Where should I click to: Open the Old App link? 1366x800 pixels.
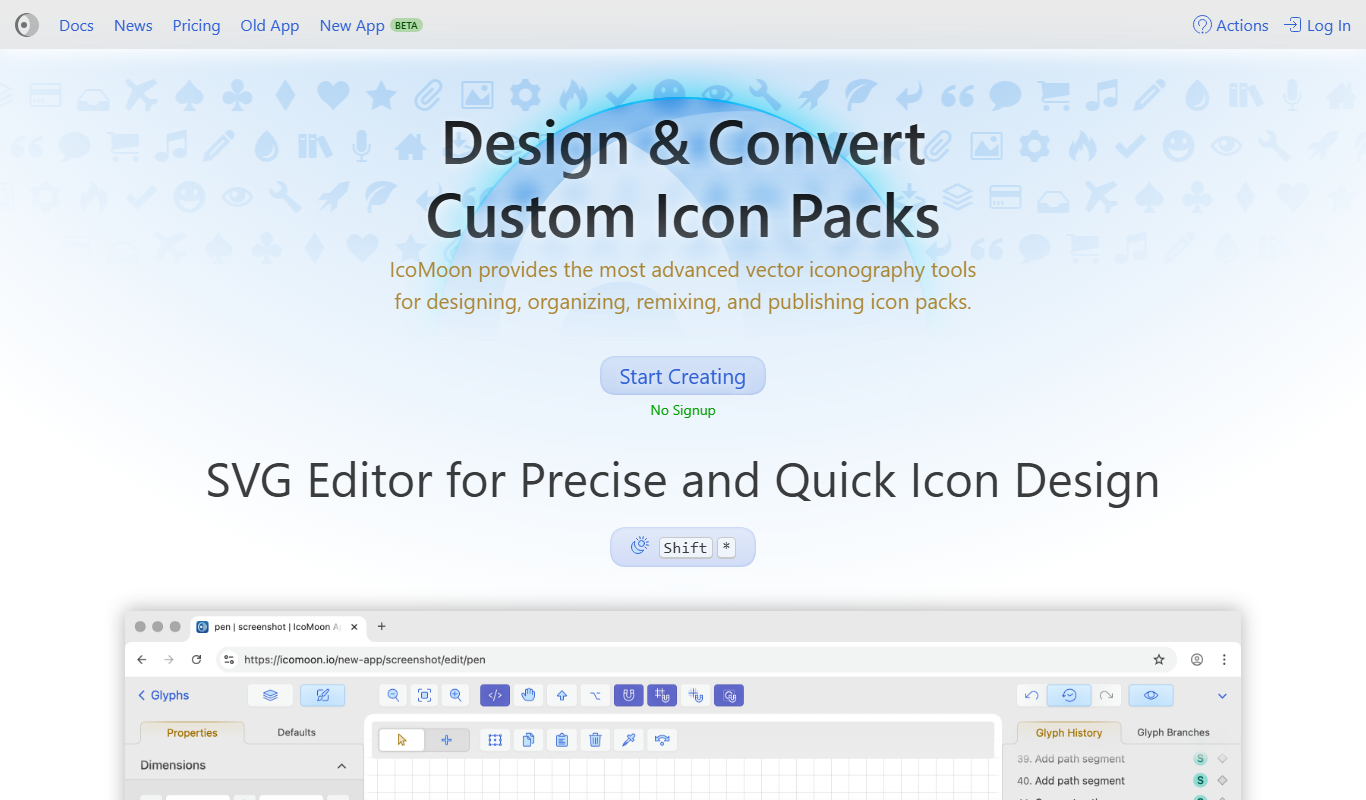[270, 25]
